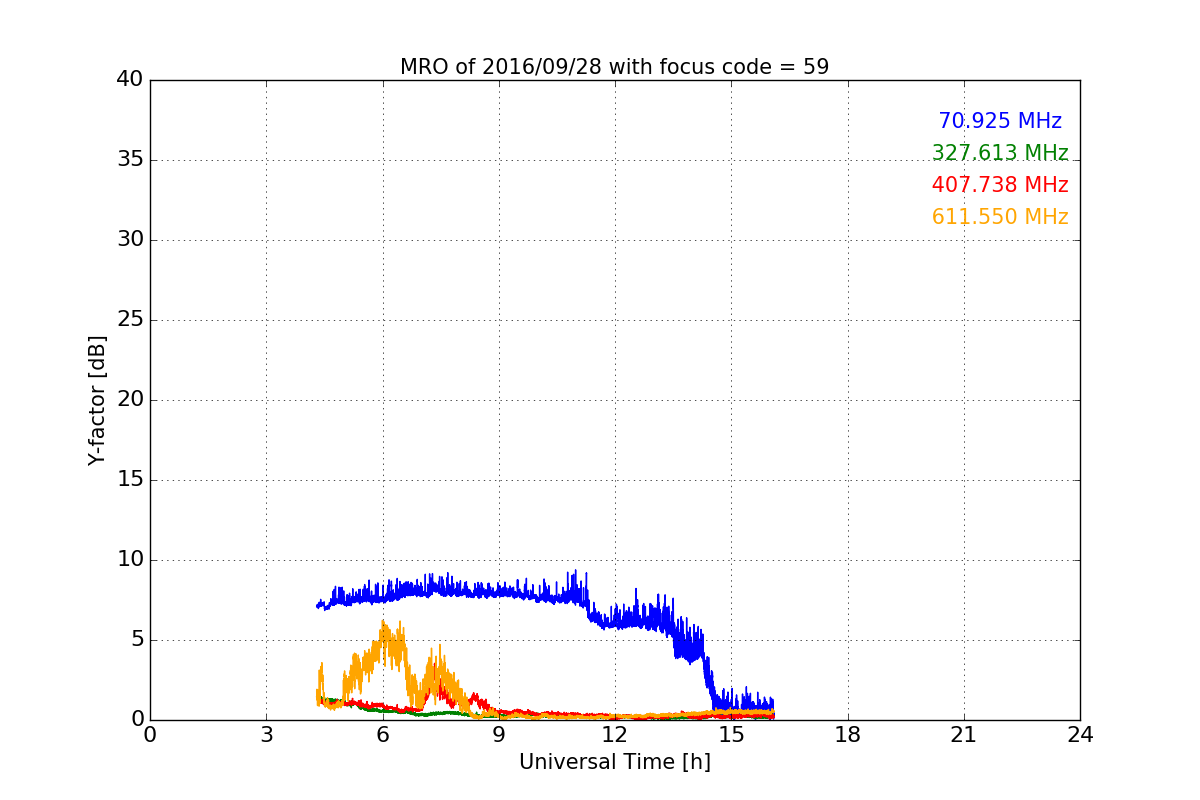Click the y-axis tick label 25
This screenshot has height=800, width=1200.
[x=130, y=320]
